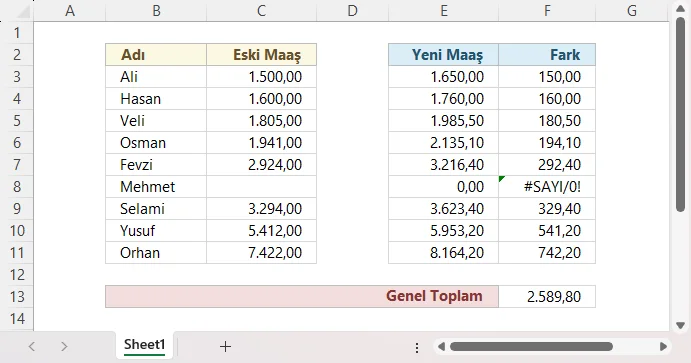Select the '1.650,00' new salary cell
691x363 pixels.
point(443,77)
